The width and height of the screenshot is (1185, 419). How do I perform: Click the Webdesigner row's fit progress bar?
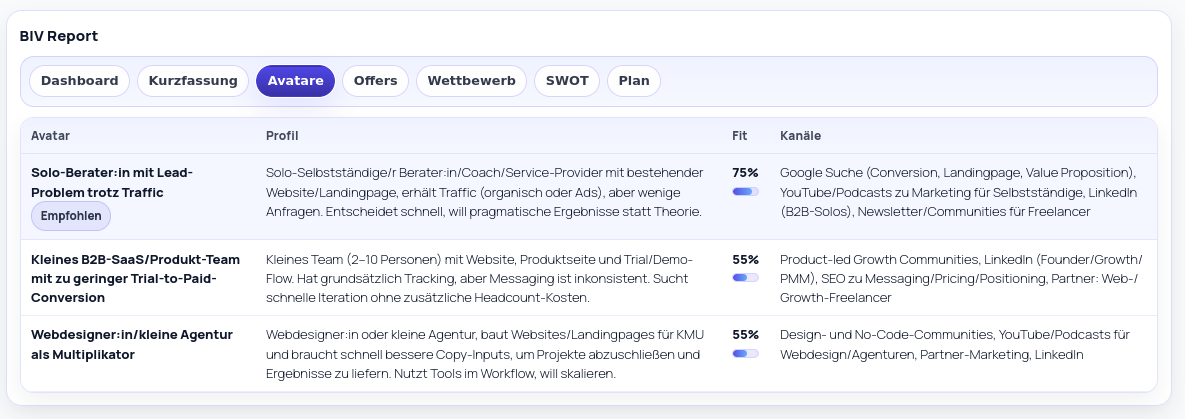click(x=745, y=353)
